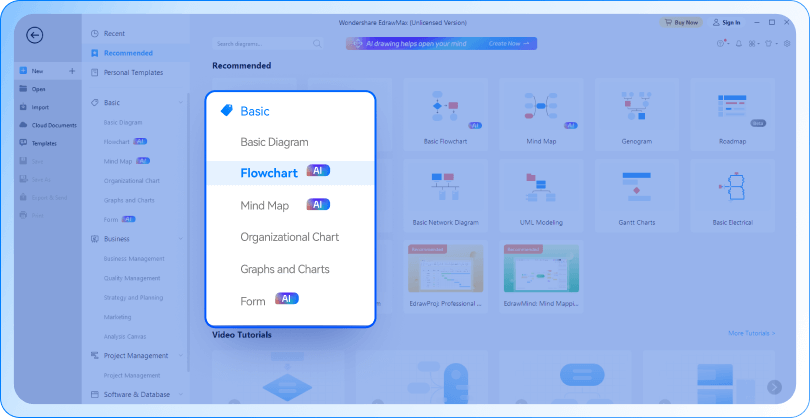Screen dimensions: 810x418
Task: Click the back arrow circle icon
Action: (35, 35)
